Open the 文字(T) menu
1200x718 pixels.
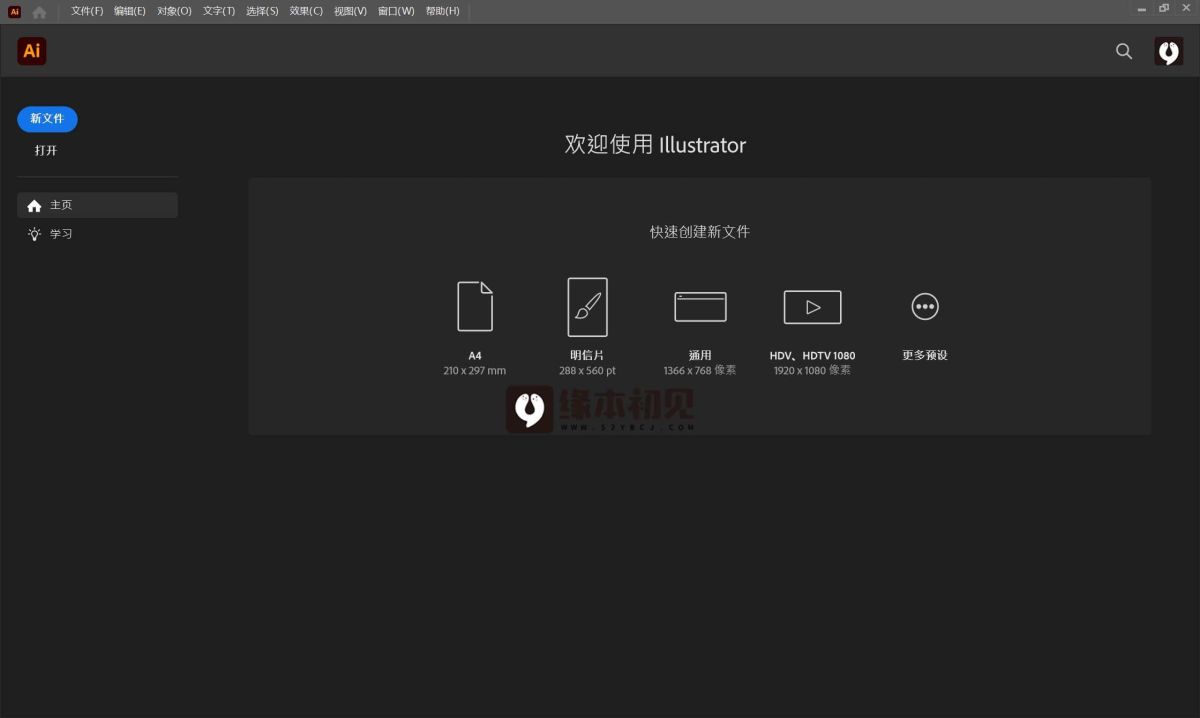point(219,11)
